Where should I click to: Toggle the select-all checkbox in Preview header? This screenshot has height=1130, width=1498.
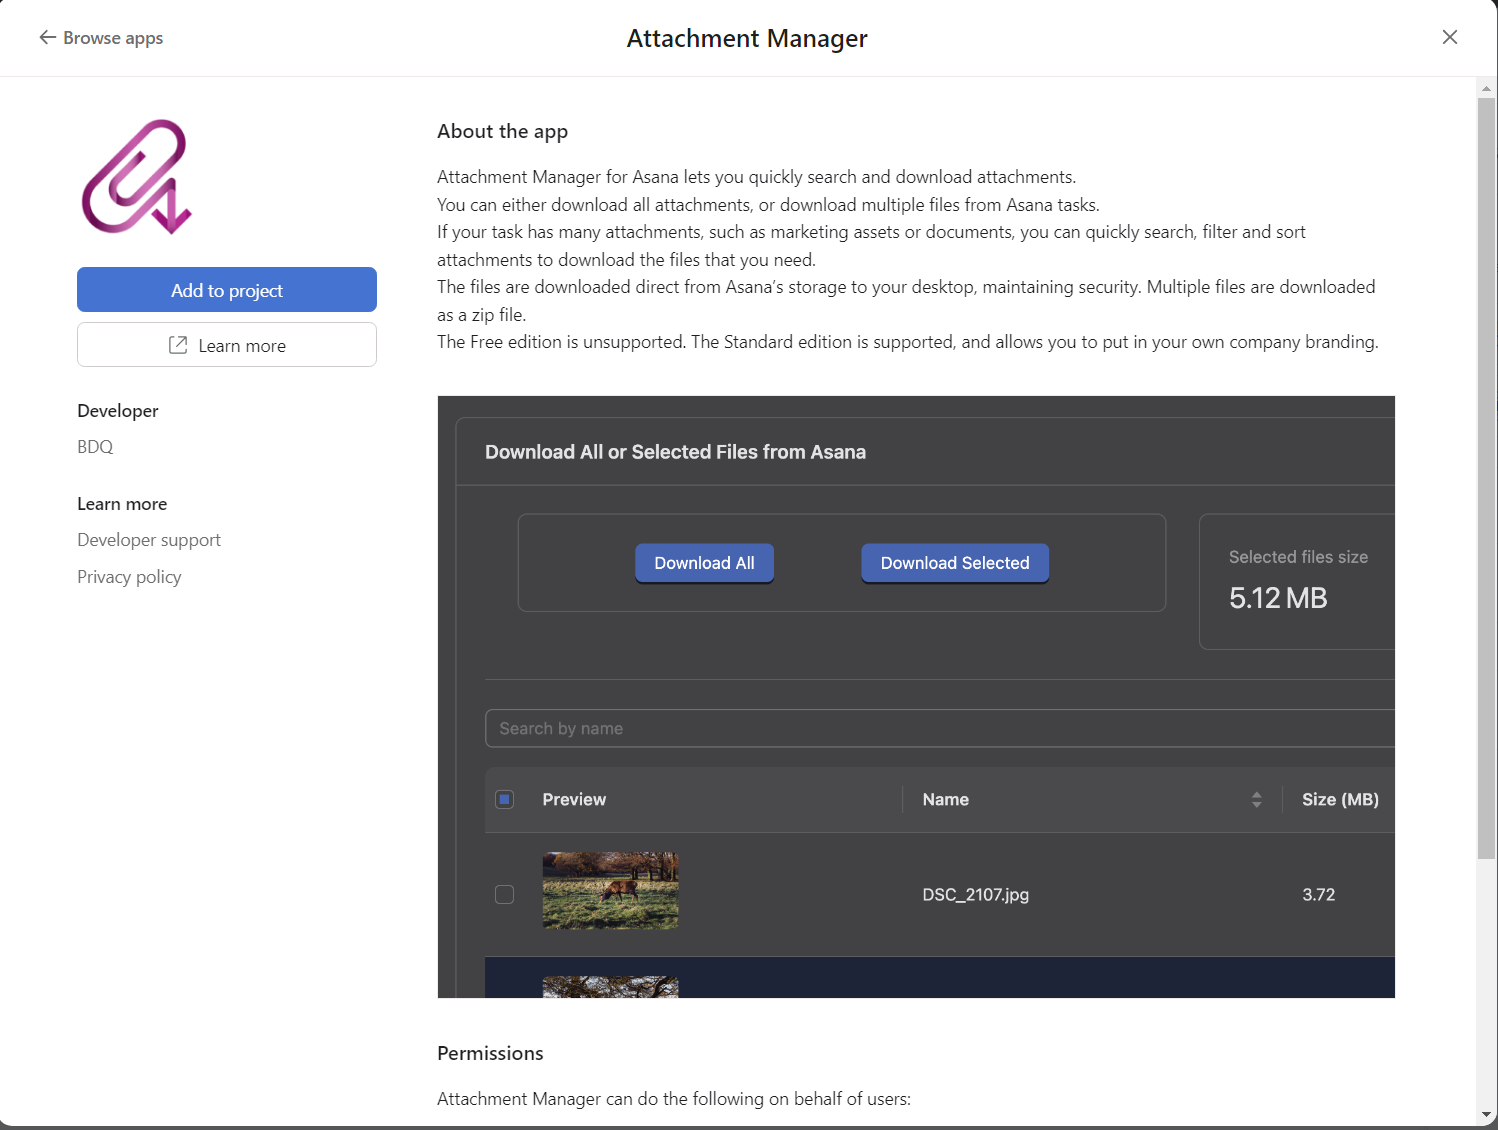pos(505,799)
